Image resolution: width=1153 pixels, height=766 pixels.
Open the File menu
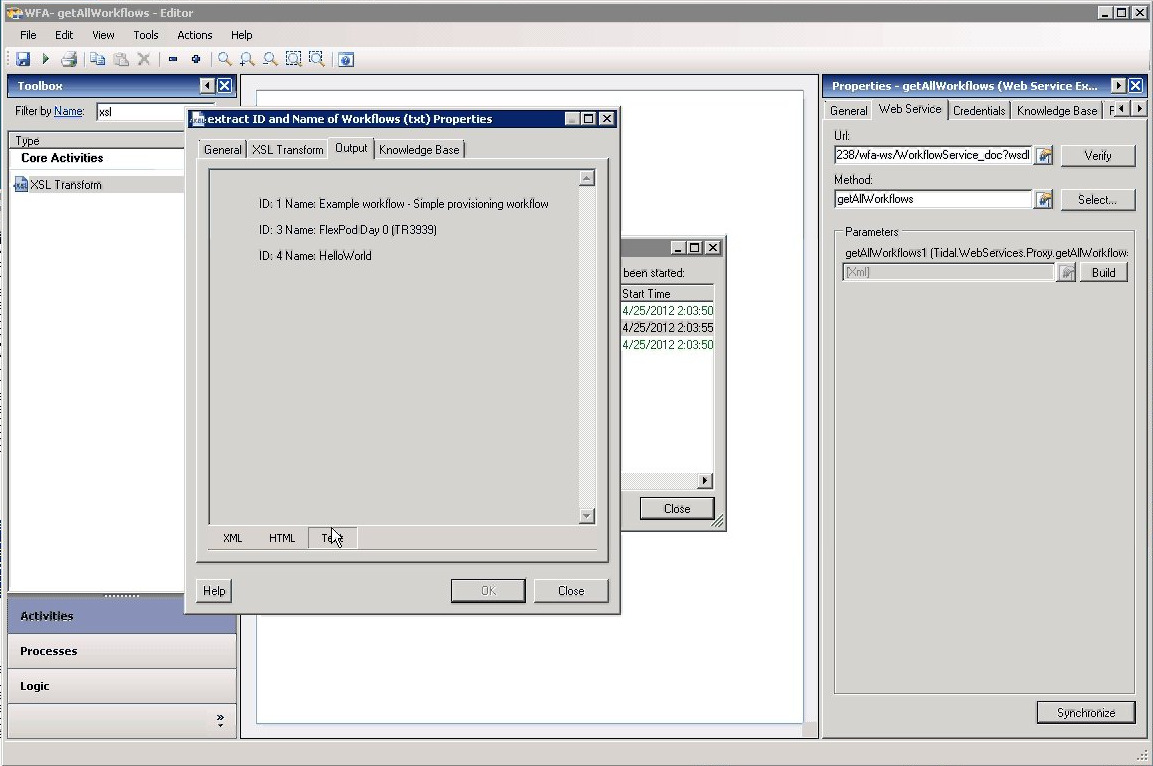[x=28, y=35]
